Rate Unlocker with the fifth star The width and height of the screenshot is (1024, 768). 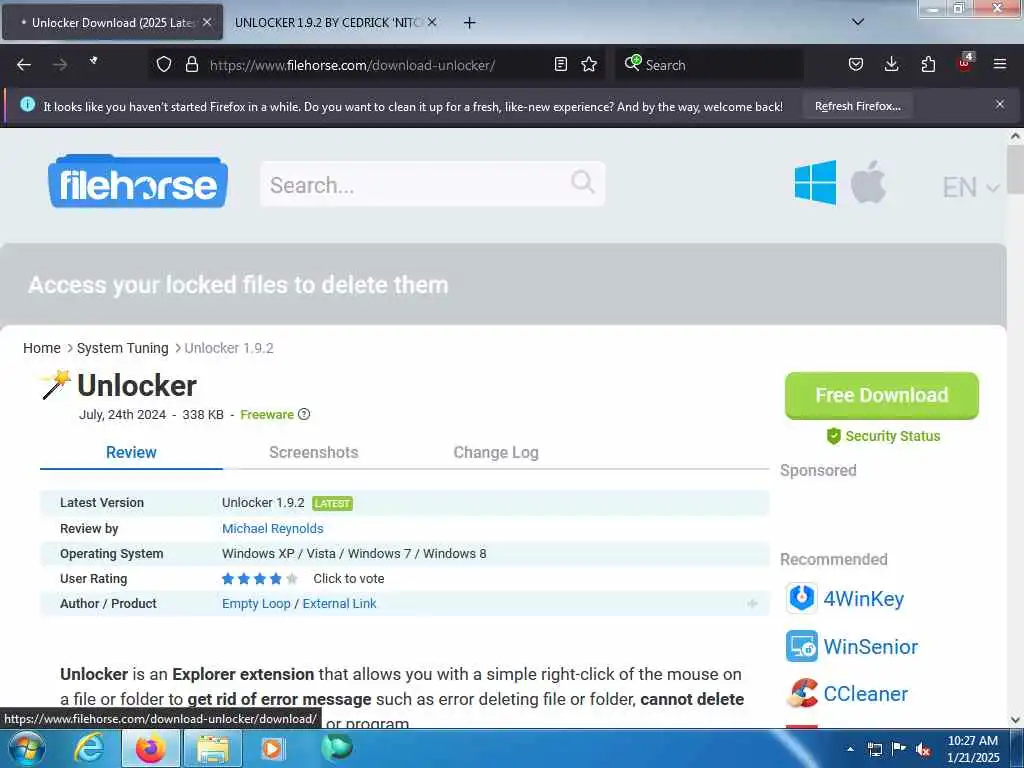point(292,579)
